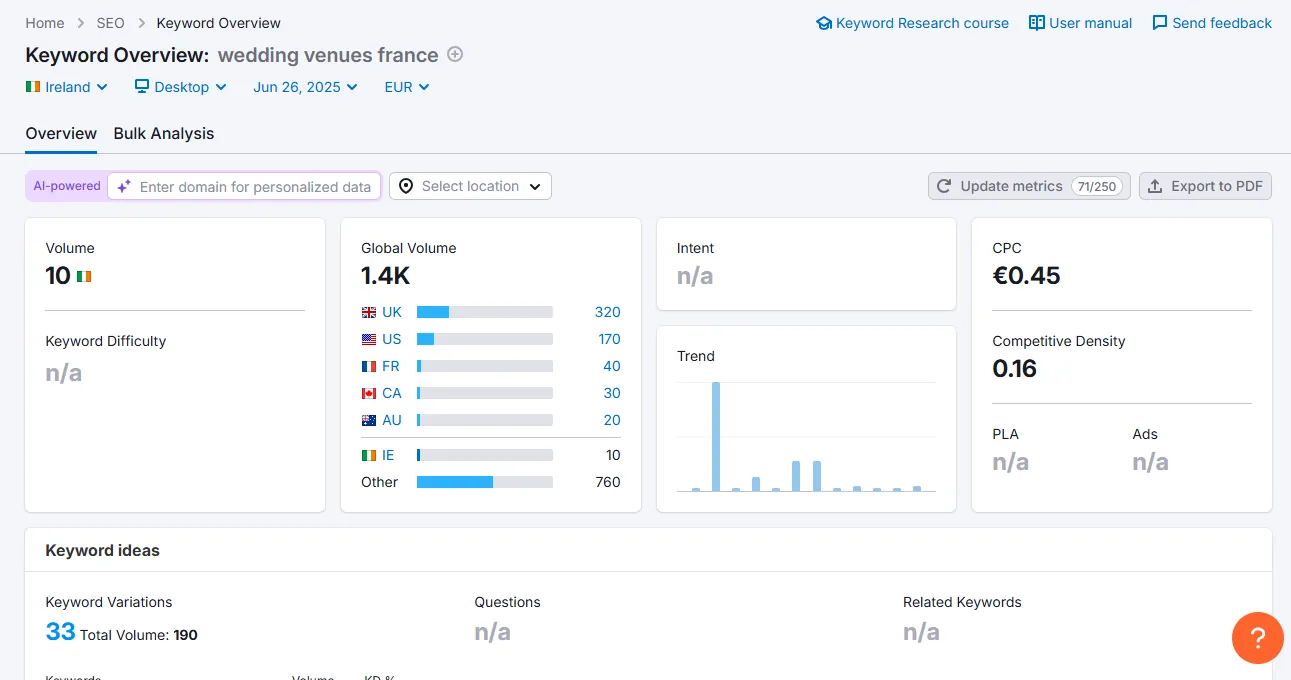
Task: Switch to the Overview tab
Action: coord(61,134)
